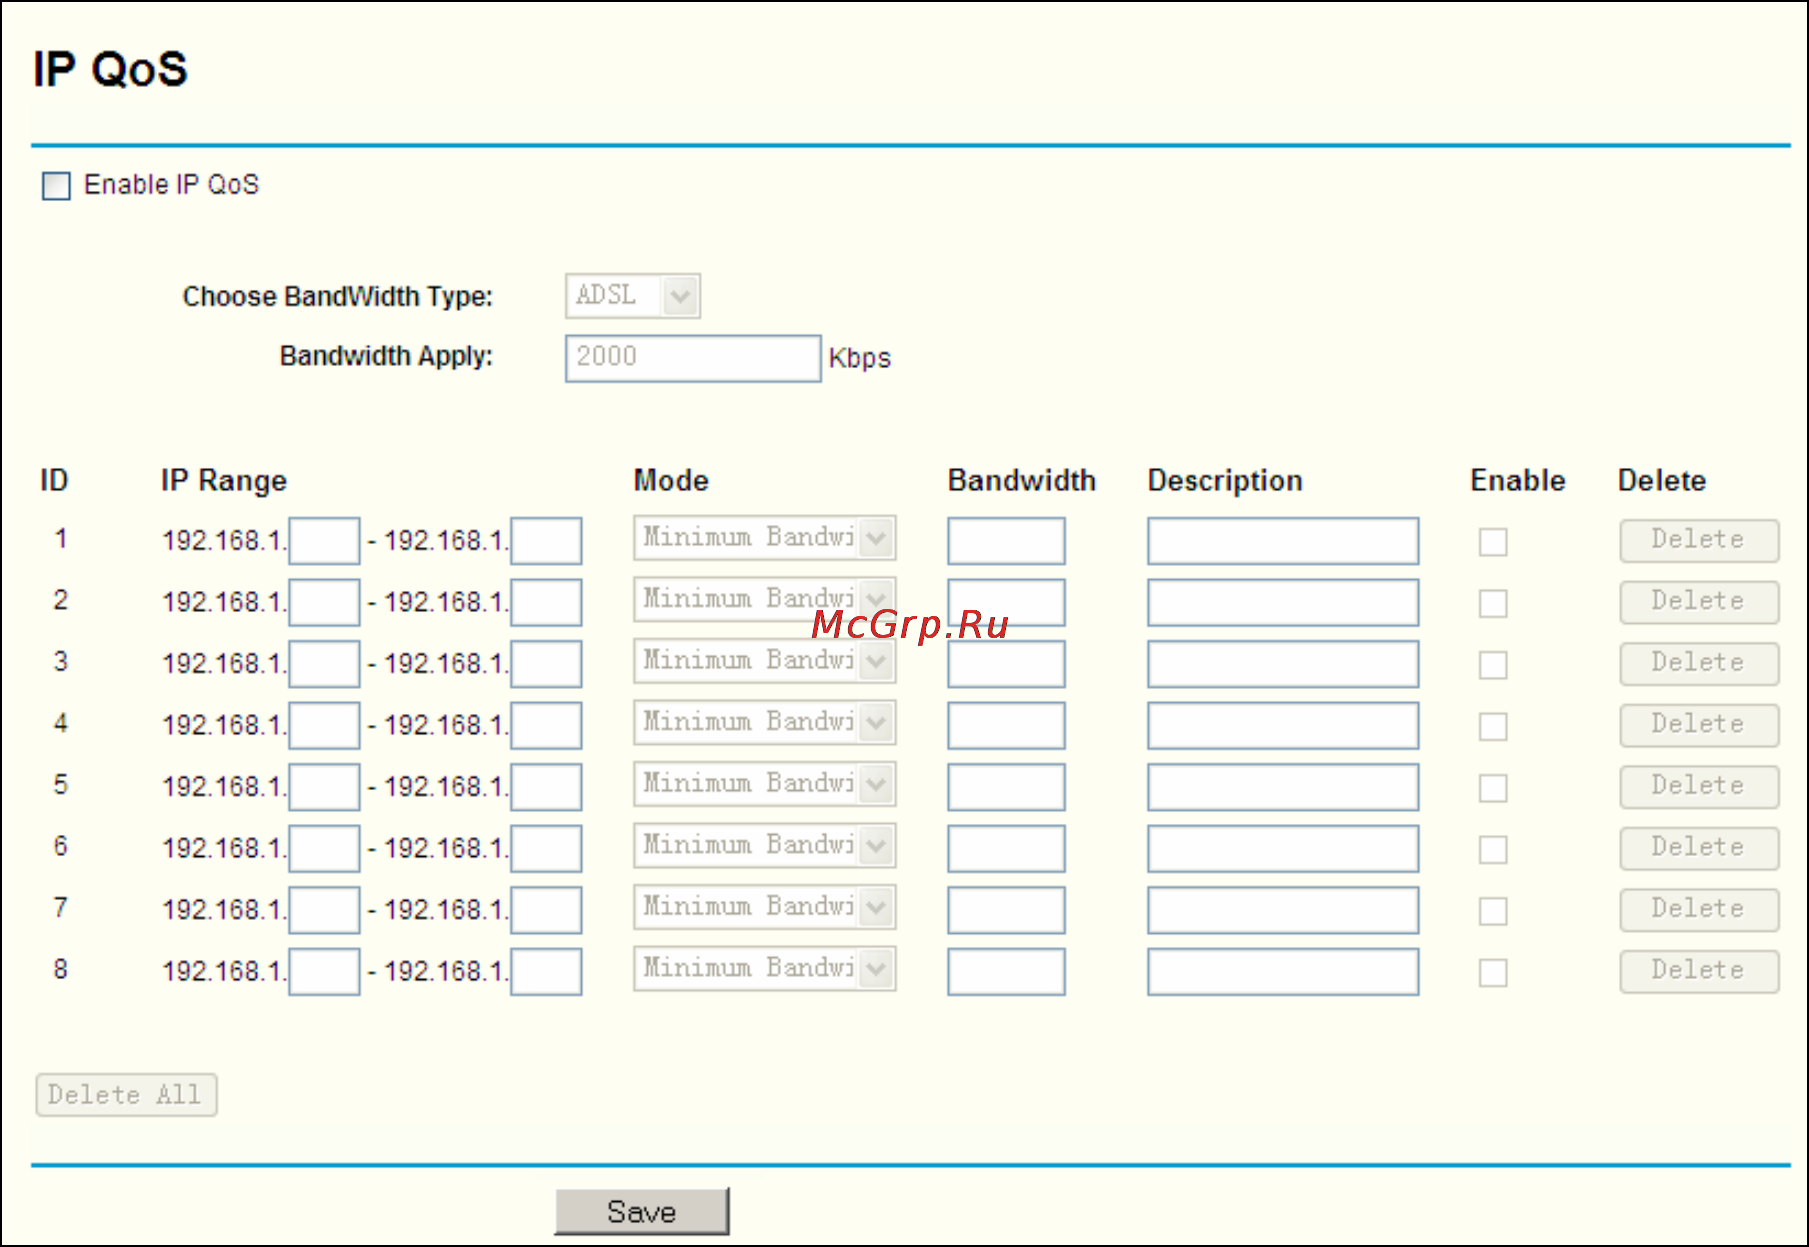The width and height of the screenshot is (1809, 1247).
Task: Click Delete button for rule 5
Action: pos(1699,786)
